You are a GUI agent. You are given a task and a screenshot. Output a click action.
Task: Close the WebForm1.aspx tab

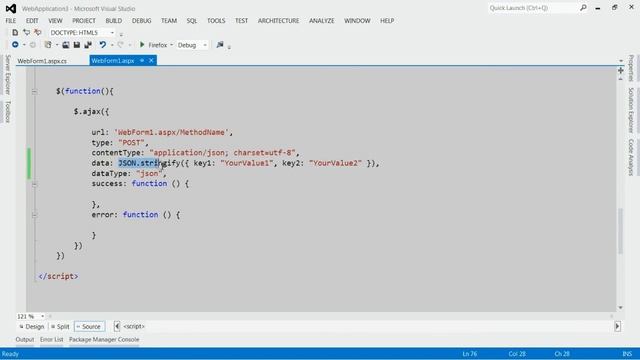[x=151, y=60]
